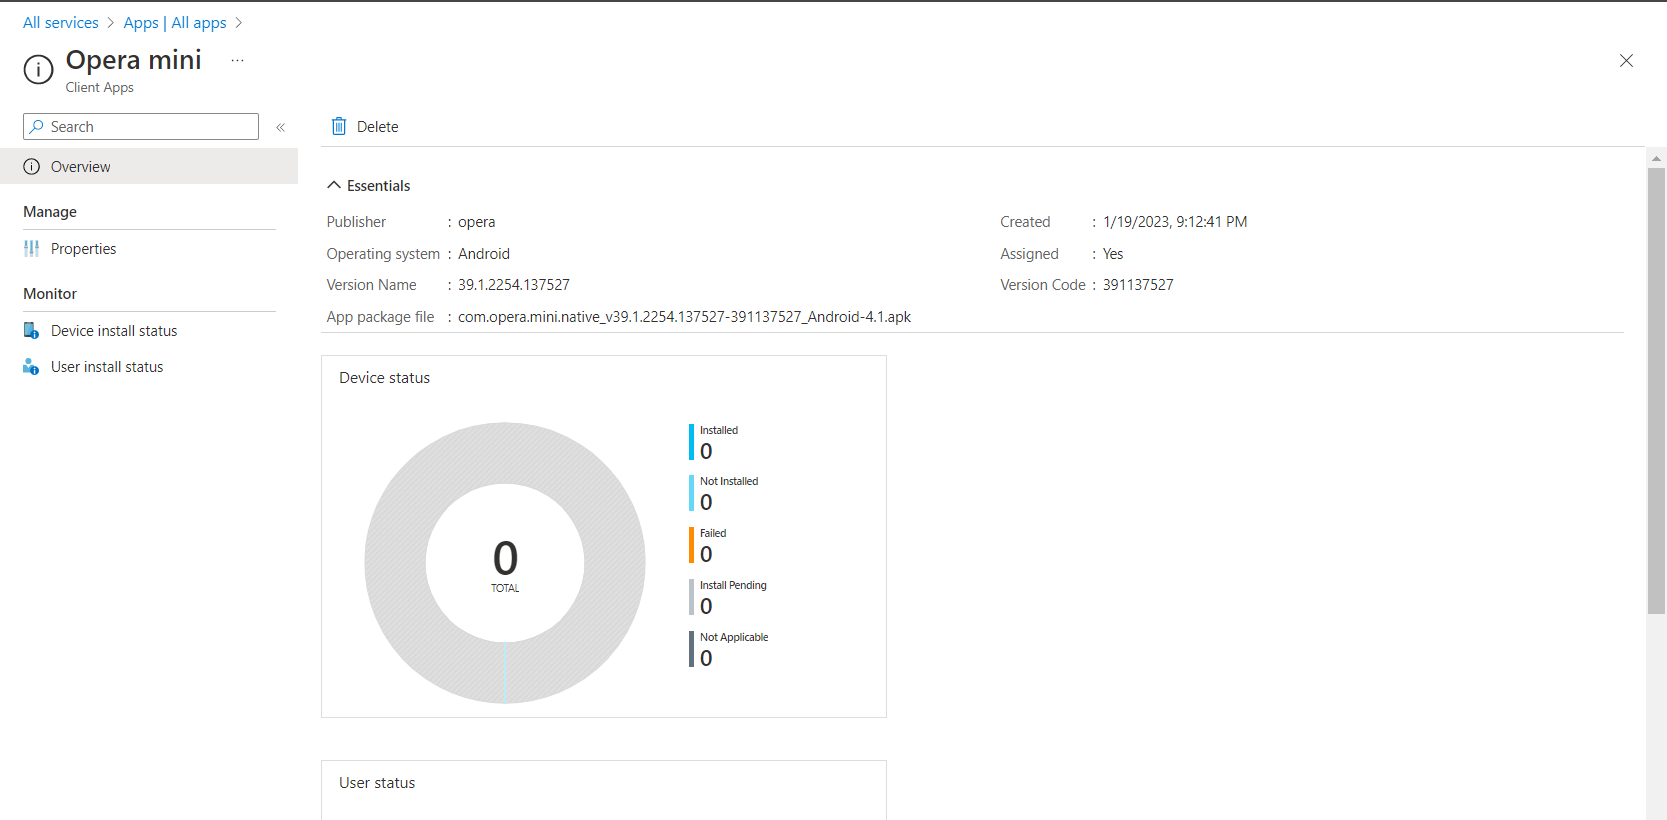Image resolution: width=1667 pixels, height=820 pixels.
Task: Click the vertical scrollbar thumb
Action: click(1656, 390)
